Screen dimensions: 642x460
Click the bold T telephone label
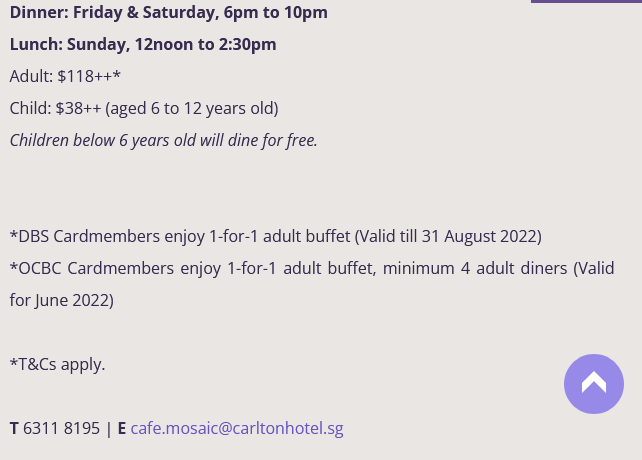(x=14, y=428)
